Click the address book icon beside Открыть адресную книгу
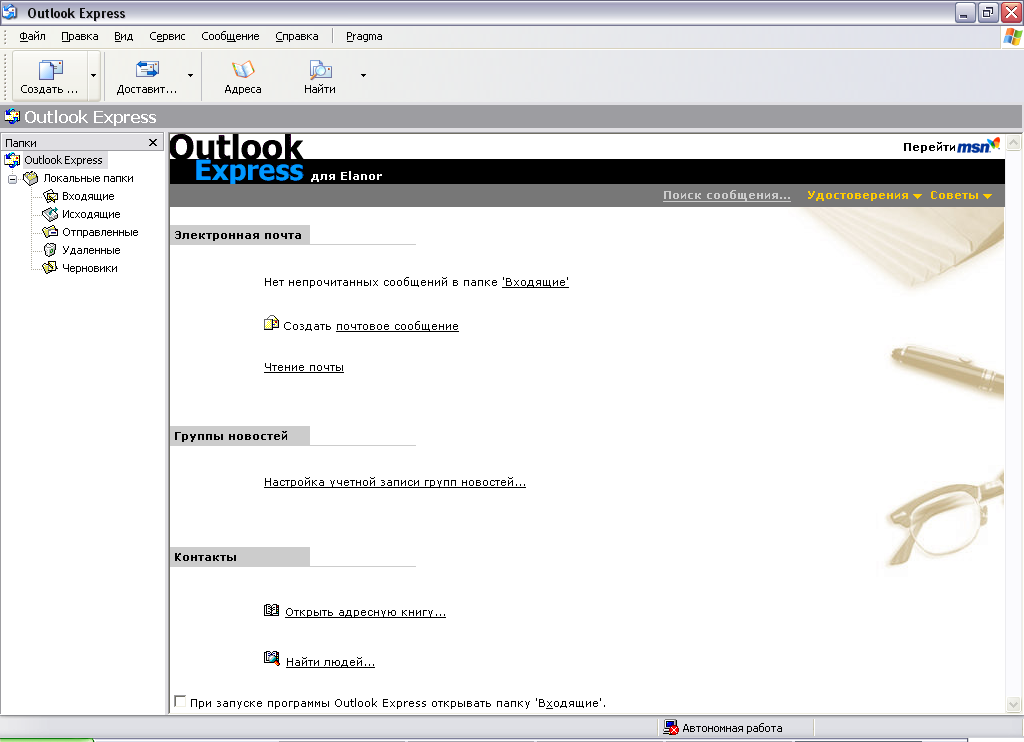Image resolution: width=1024 pixels, height=742 pixels. click(271, 610)
